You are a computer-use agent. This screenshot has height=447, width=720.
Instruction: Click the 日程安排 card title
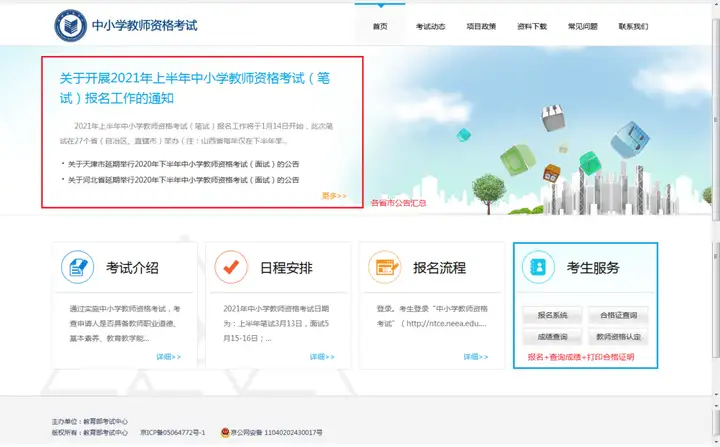tap(286, 268)
